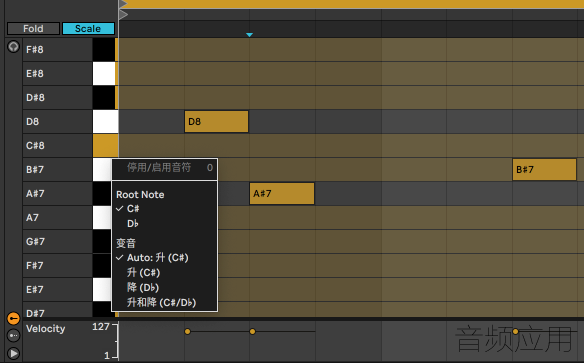
Task: Click the E#8 pitch label
Action: point(35,74)
